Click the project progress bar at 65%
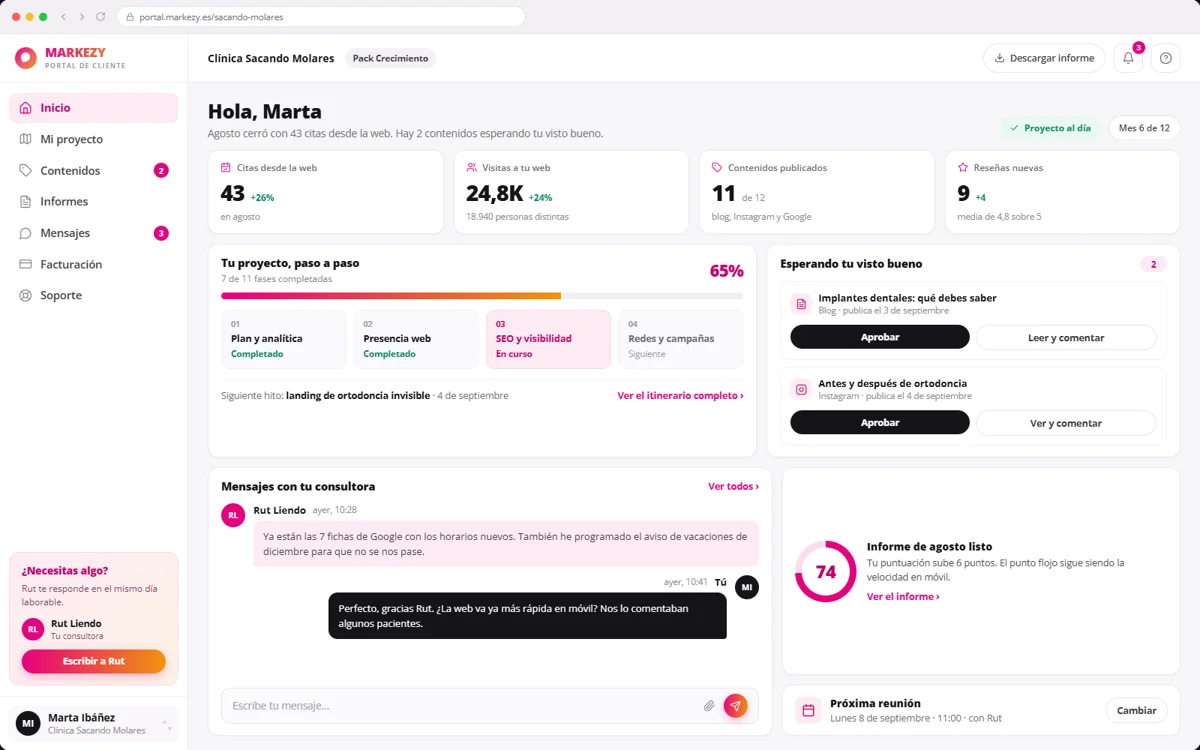Image resolution: width=1200 pixels, height=750 pixels. pyautogui.click(x=482, y=296)
